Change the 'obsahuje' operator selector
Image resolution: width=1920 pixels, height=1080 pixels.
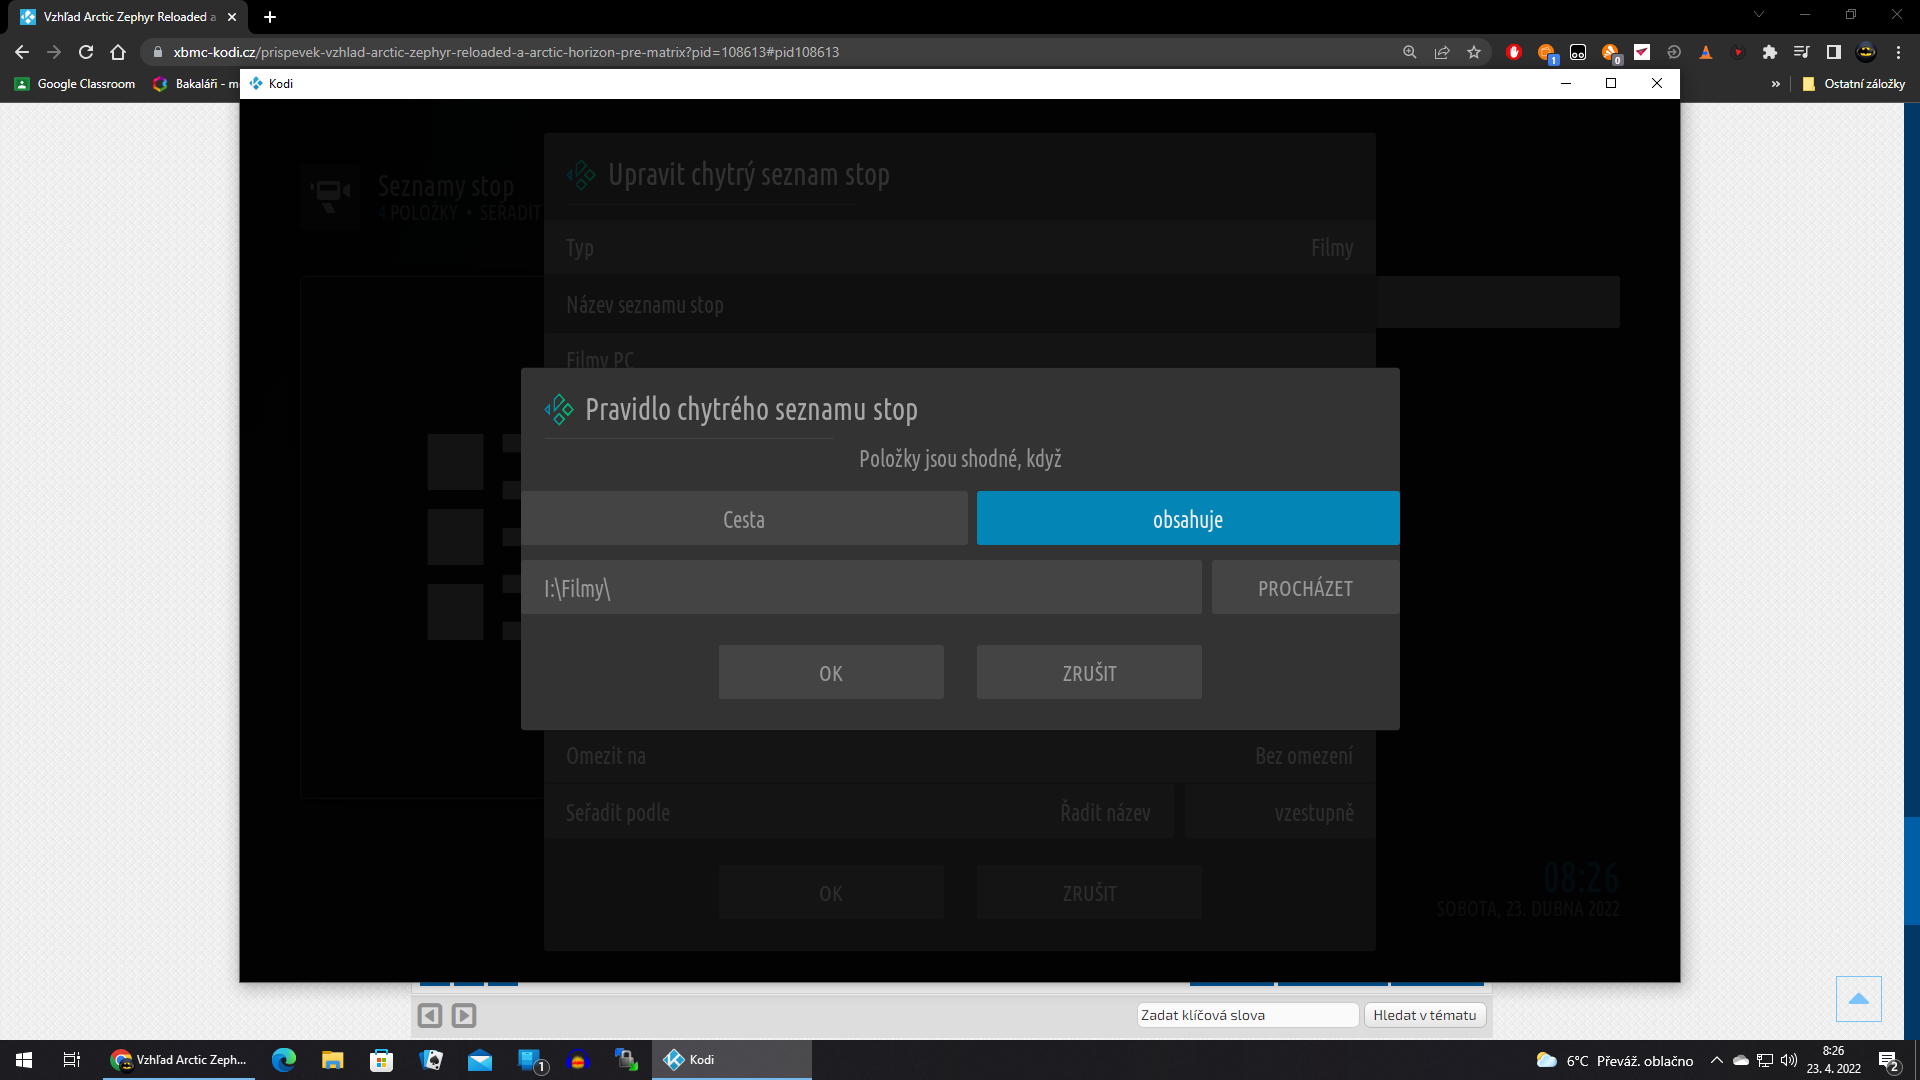click(x=1187, y=519)
